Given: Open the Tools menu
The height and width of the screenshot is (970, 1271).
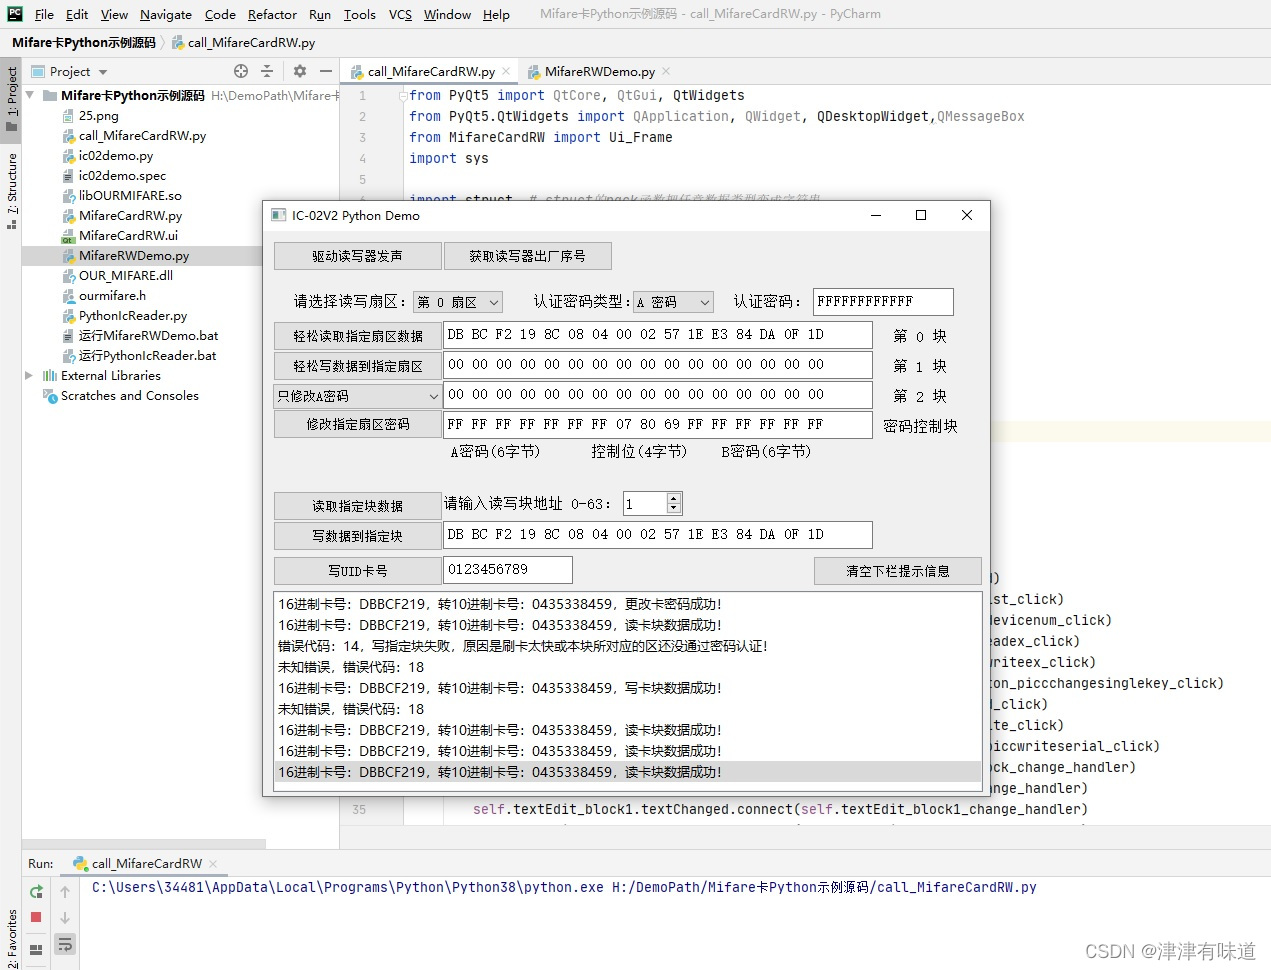Looking at the screenshot, I should [359, 14].
